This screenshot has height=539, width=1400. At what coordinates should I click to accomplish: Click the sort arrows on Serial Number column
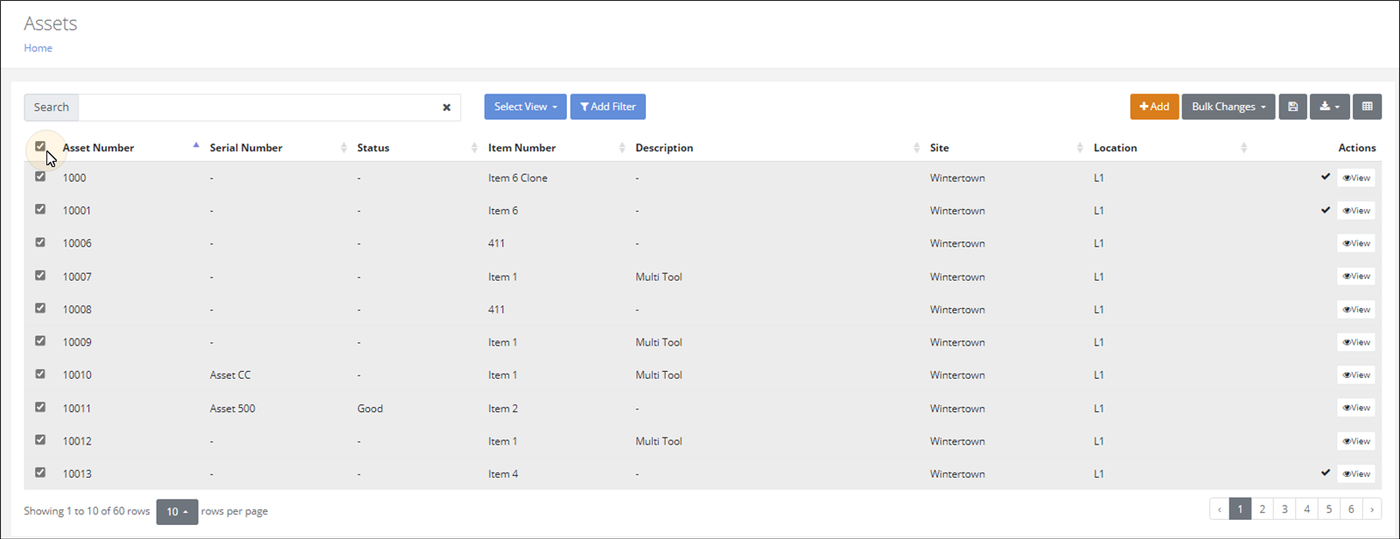pos(344,148)
